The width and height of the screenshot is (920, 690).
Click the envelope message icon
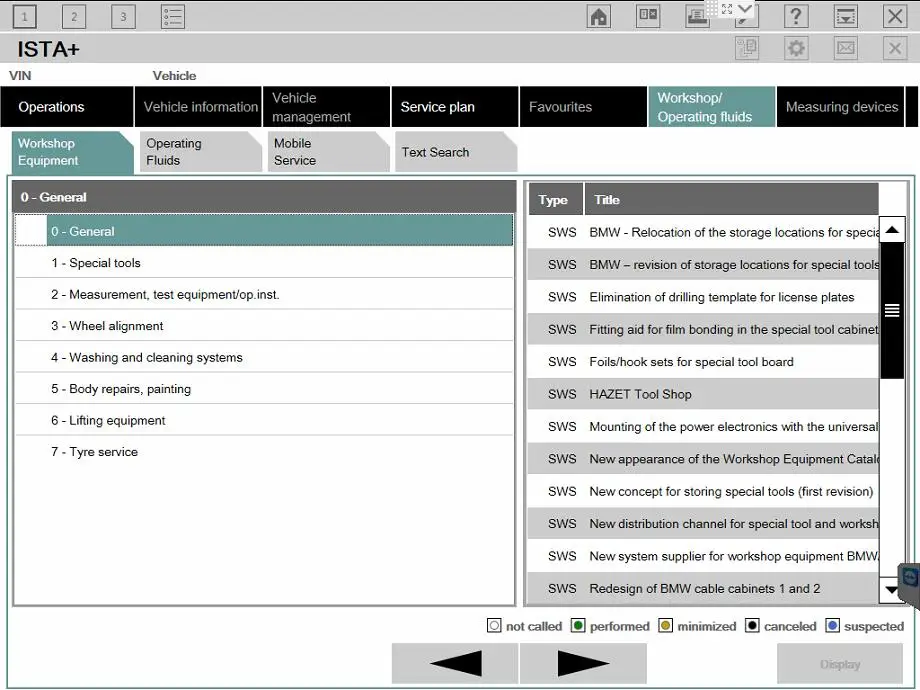(x=845, y=48)
